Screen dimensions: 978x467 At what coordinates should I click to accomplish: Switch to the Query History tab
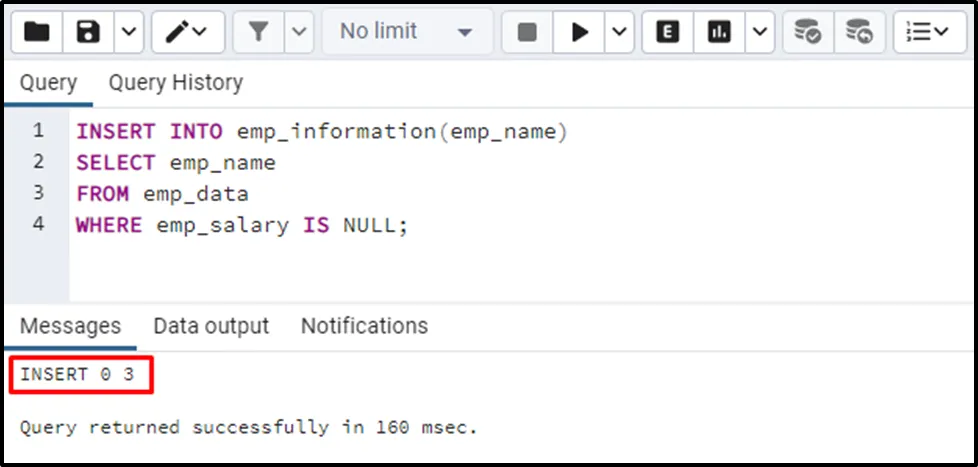click(x=175, y=82)
